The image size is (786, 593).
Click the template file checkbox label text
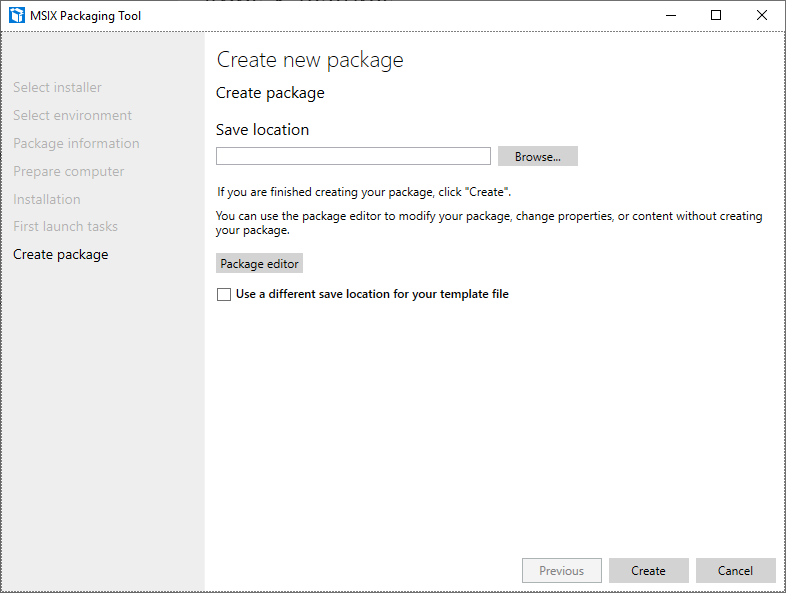click(x=372, y=294)
